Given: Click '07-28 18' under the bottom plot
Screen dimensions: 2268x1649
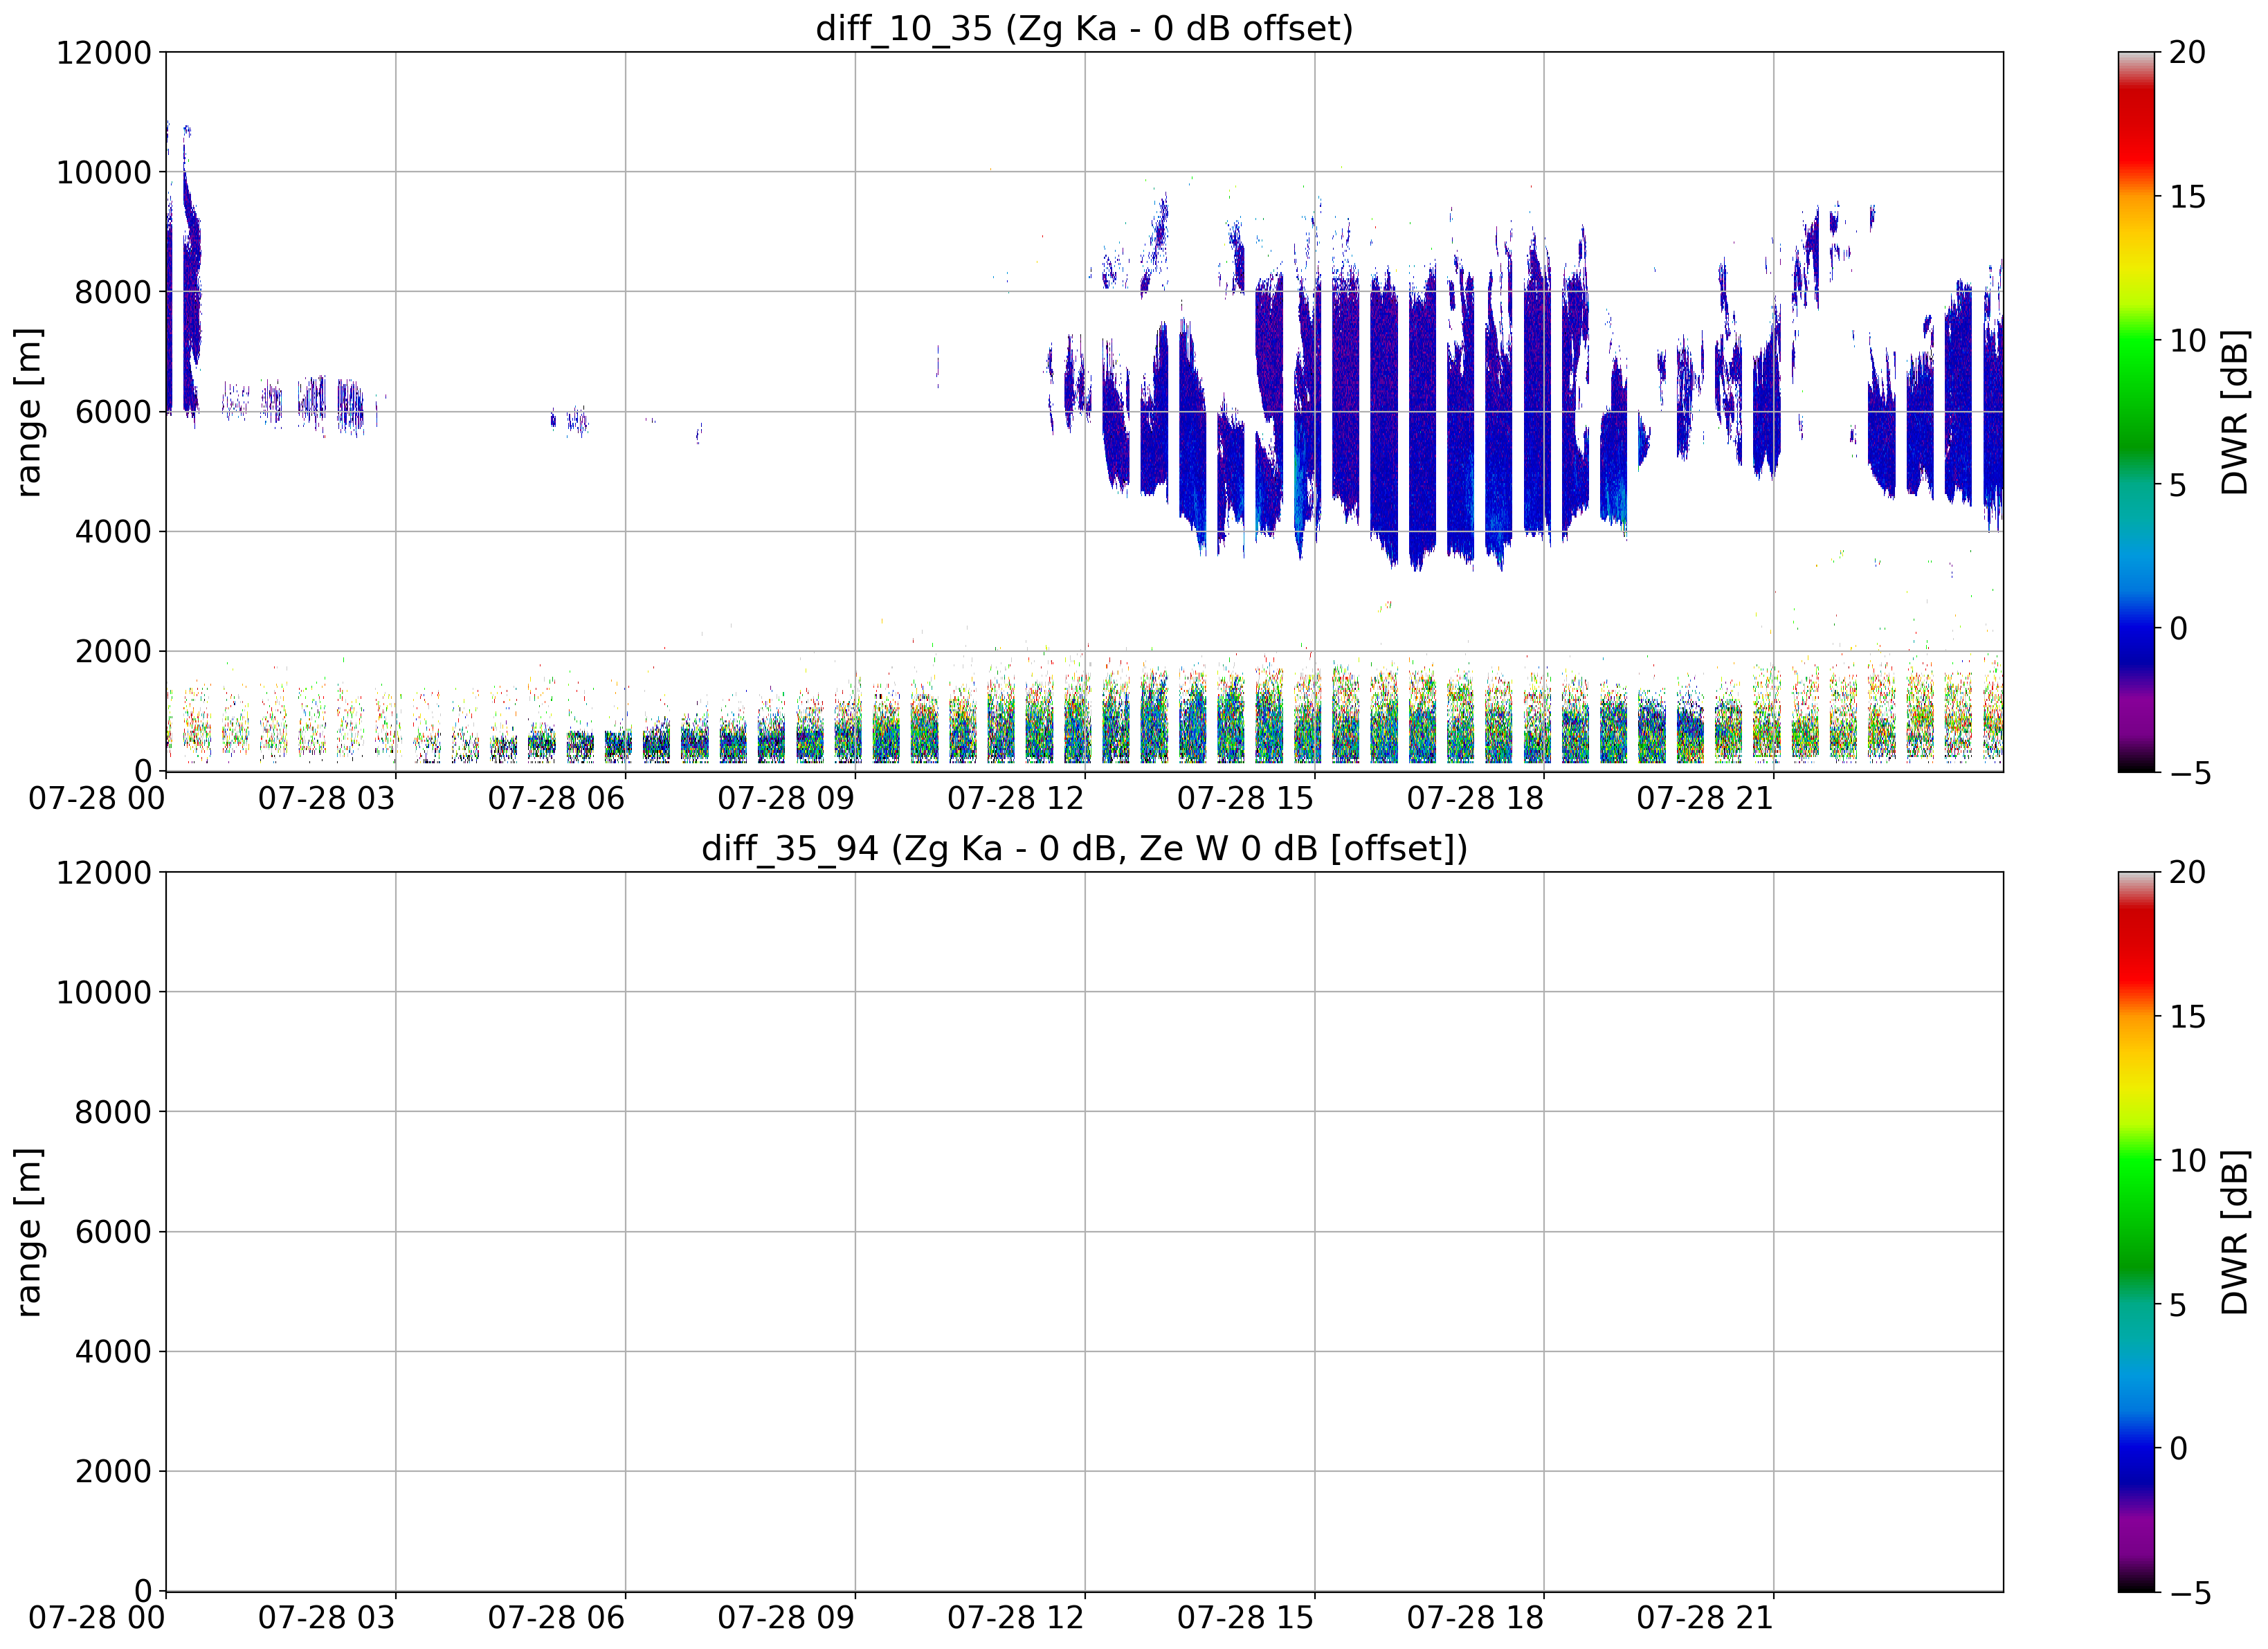Looking at the screenshot, I should pyautogui.click(x=1476, y=1618).
